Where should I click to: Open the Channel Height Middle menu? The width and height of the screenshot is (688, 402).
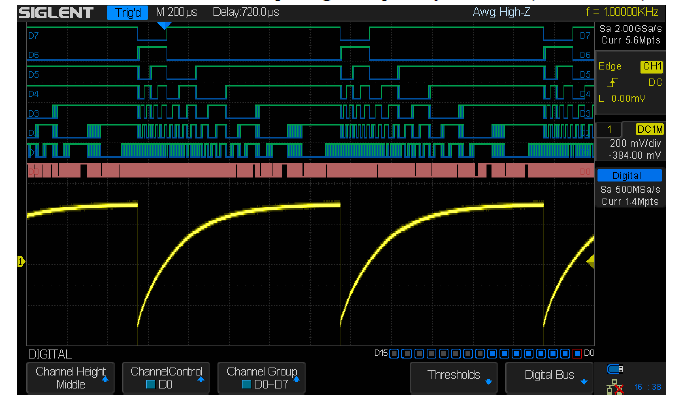tap(70, 378)
